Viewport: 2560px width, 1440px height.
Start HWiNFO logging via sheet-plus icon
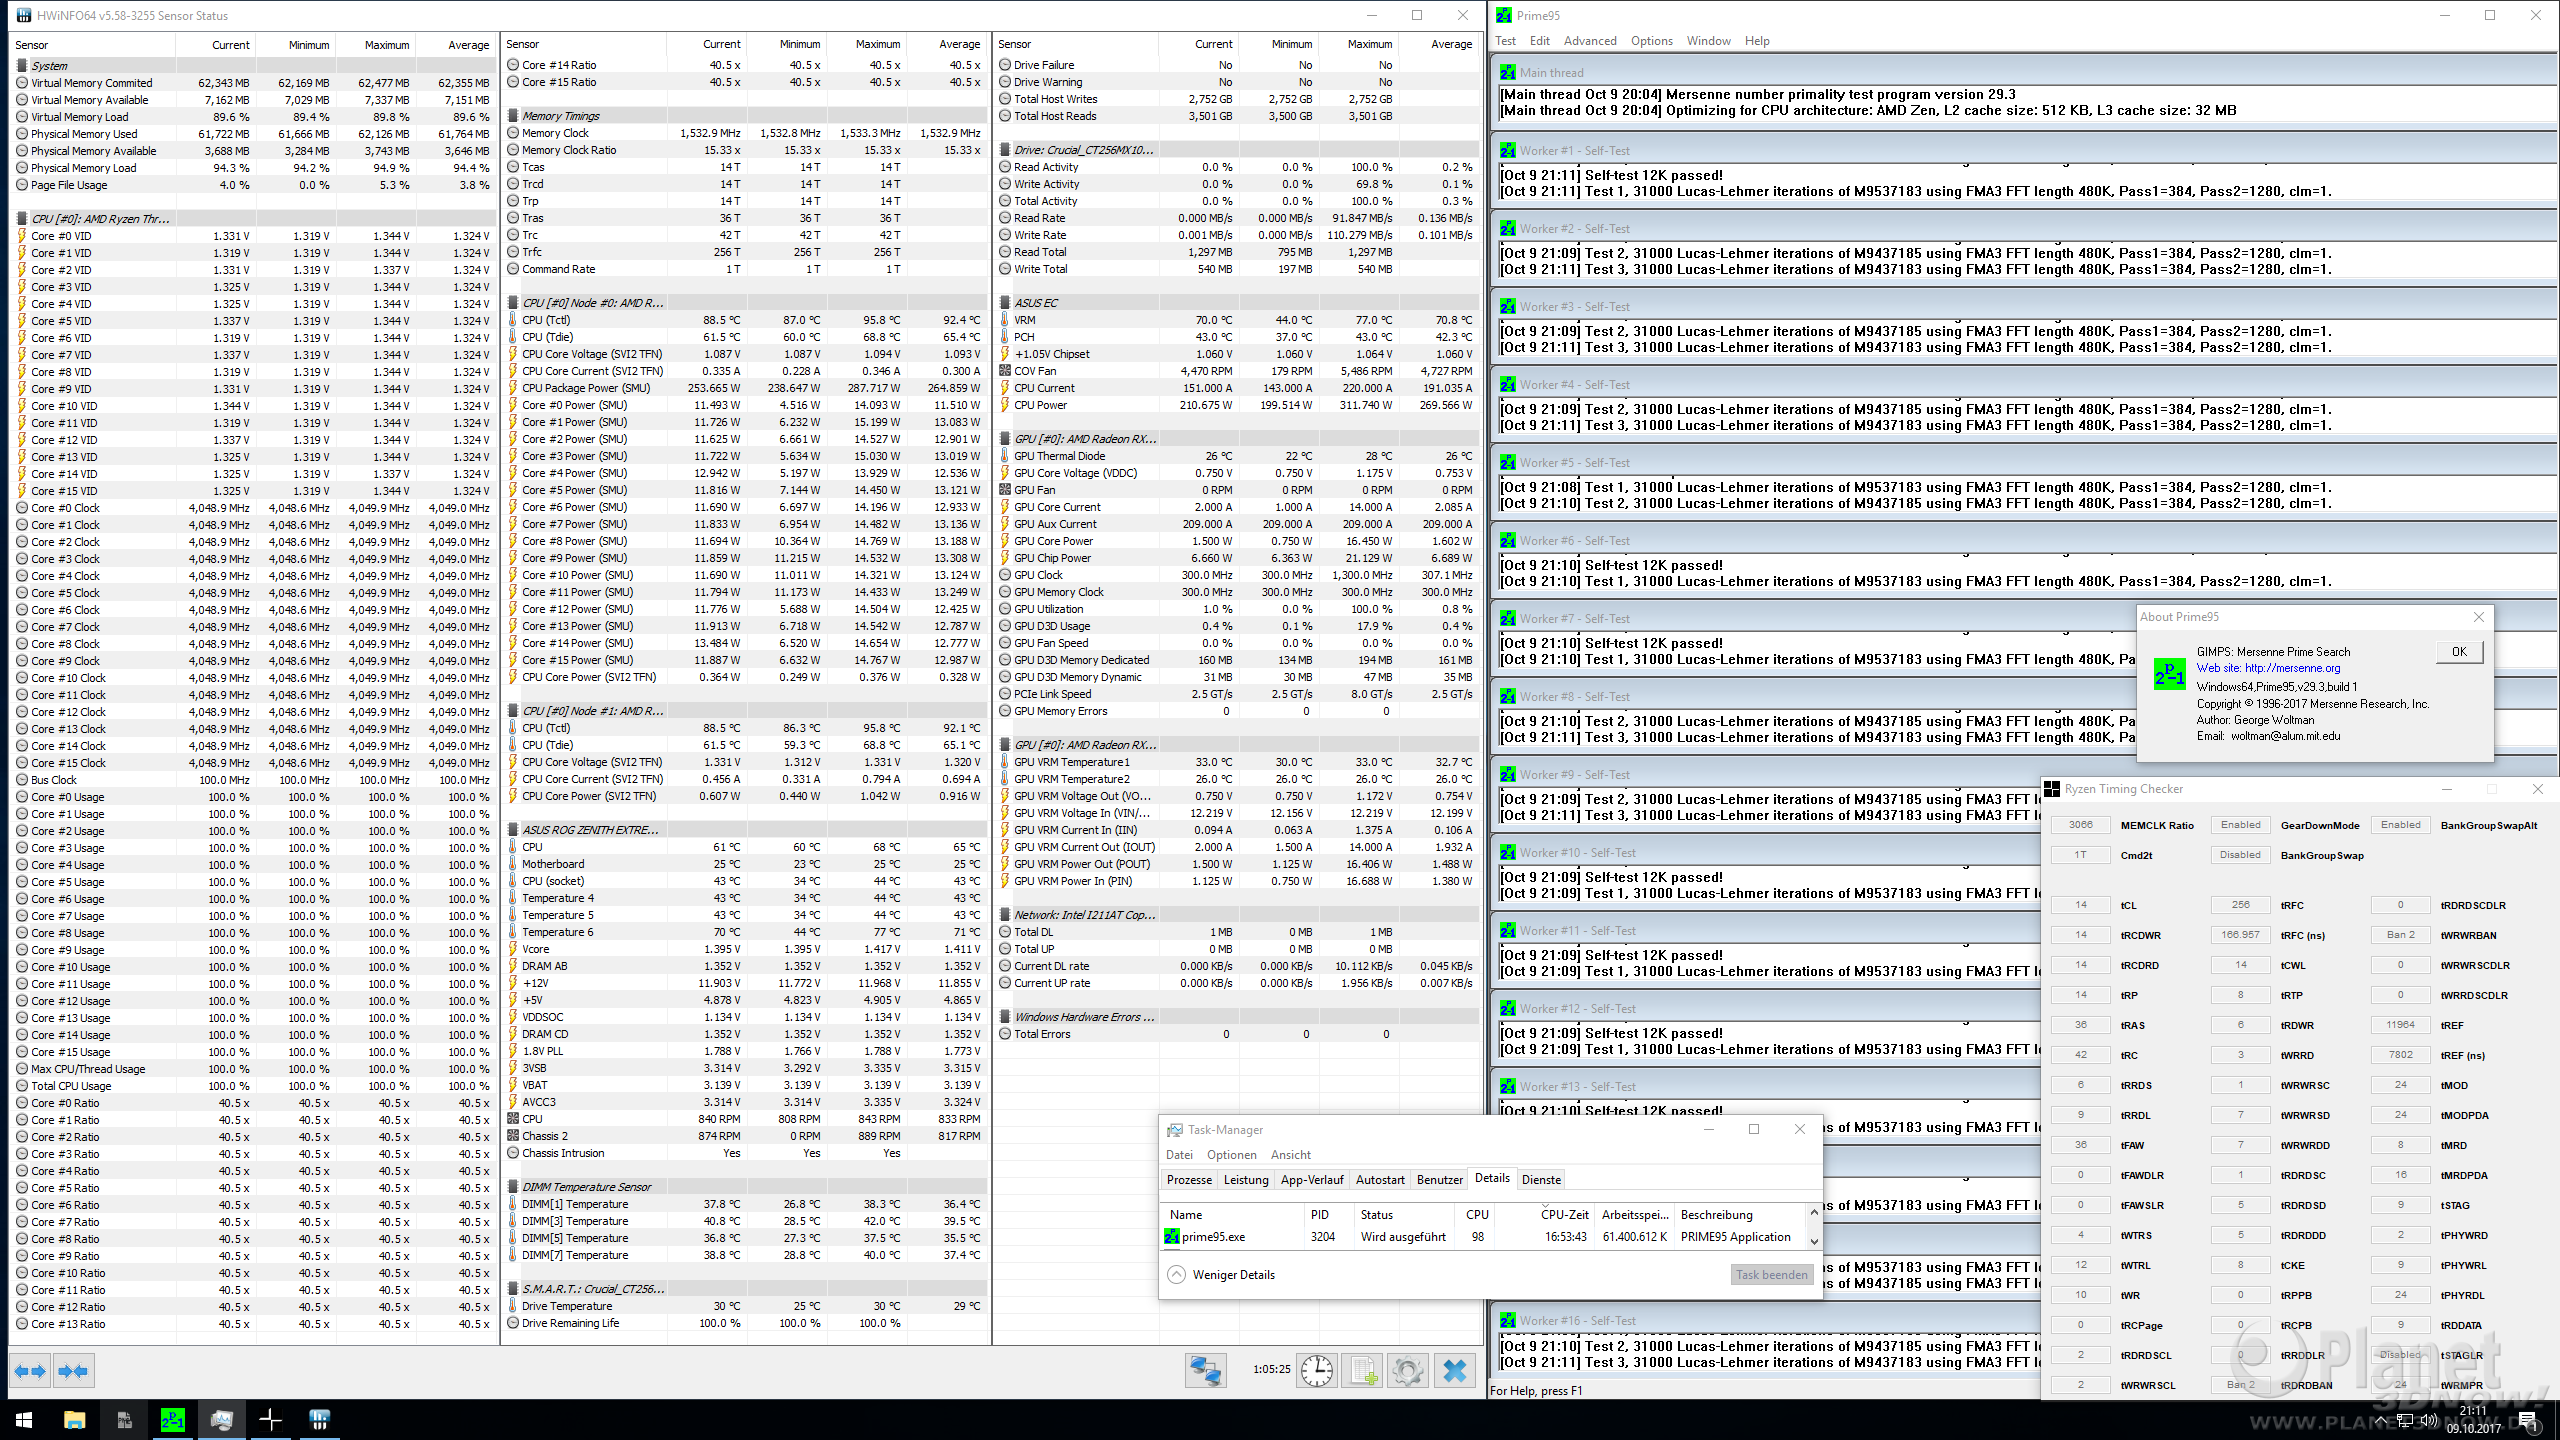click(1363, 1371)
